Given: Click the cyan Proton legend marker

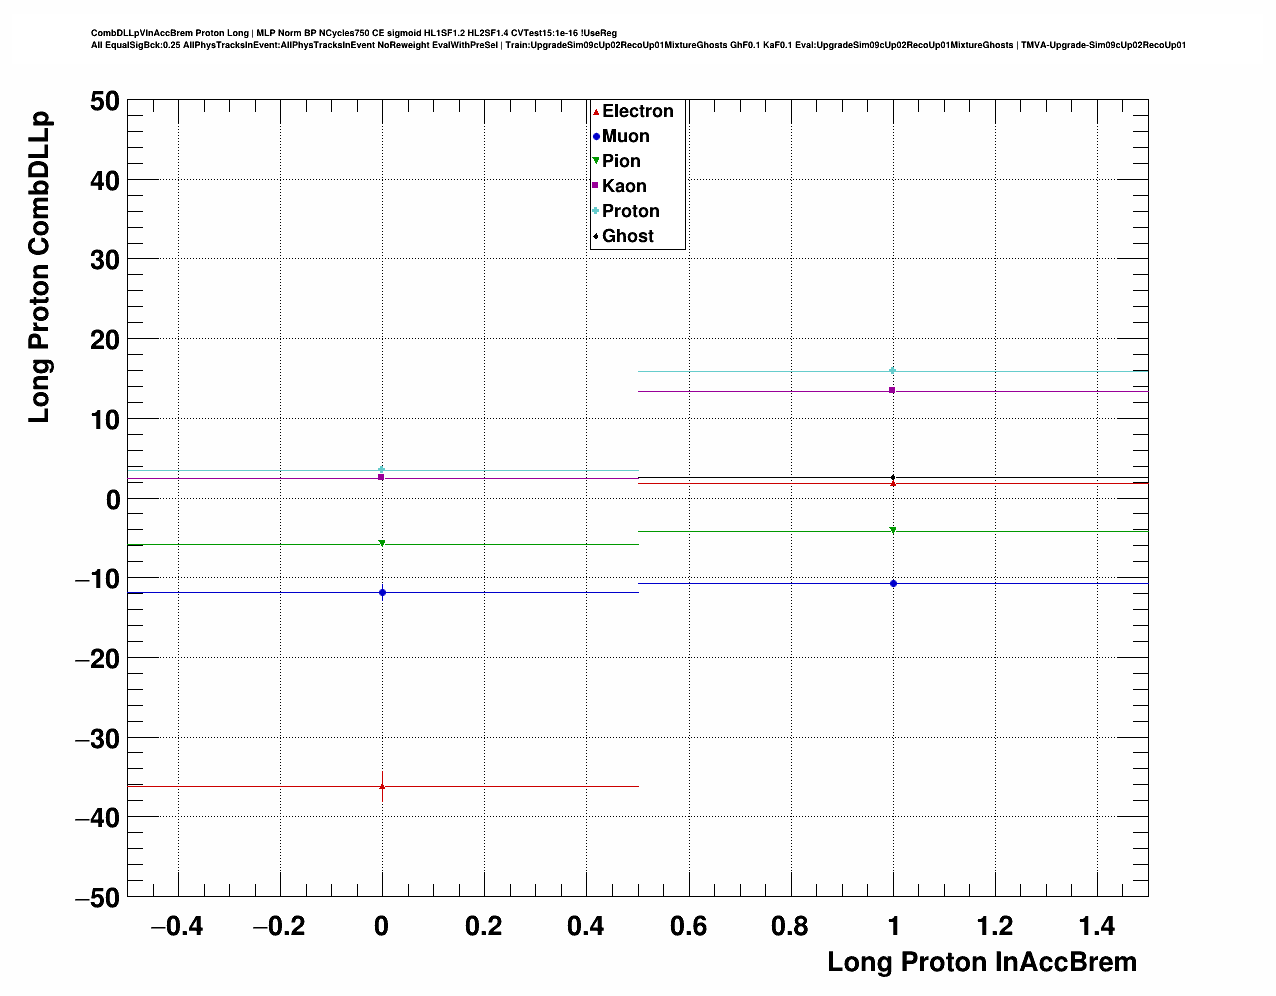Looking at the screenshot, I should coord(596,211).
